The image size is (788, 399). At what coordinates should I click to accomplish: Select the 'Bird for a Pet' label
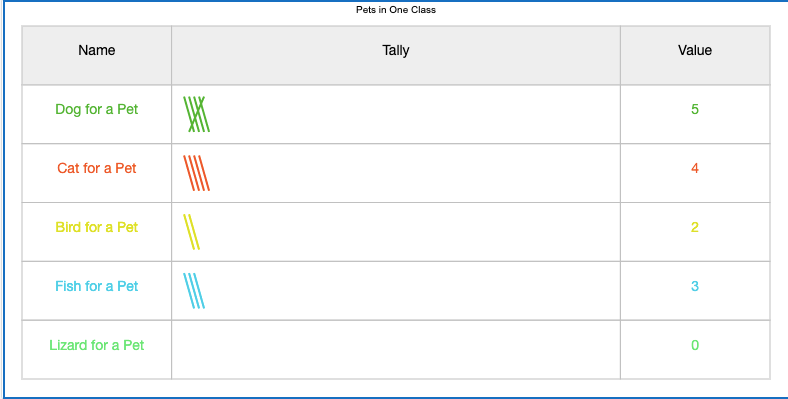pos(96,227)
